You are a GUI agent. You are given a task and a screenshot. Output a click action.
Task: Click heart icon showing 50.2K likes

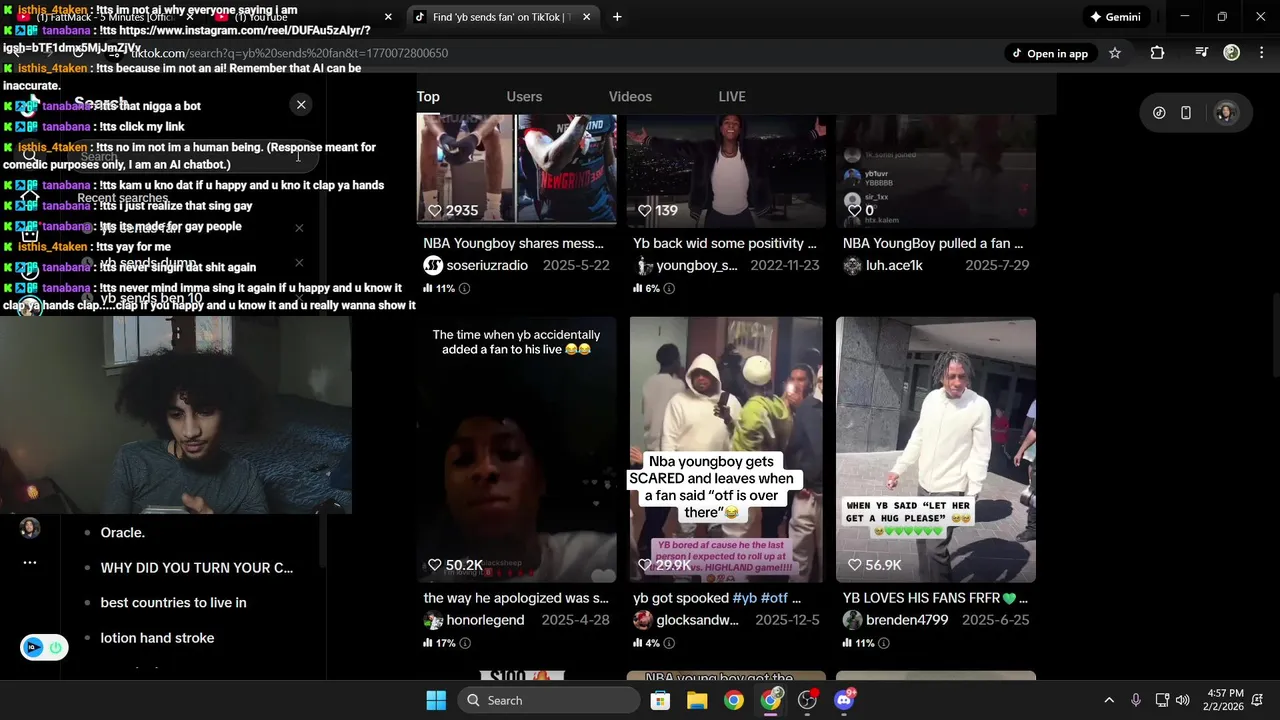point(435,565)
